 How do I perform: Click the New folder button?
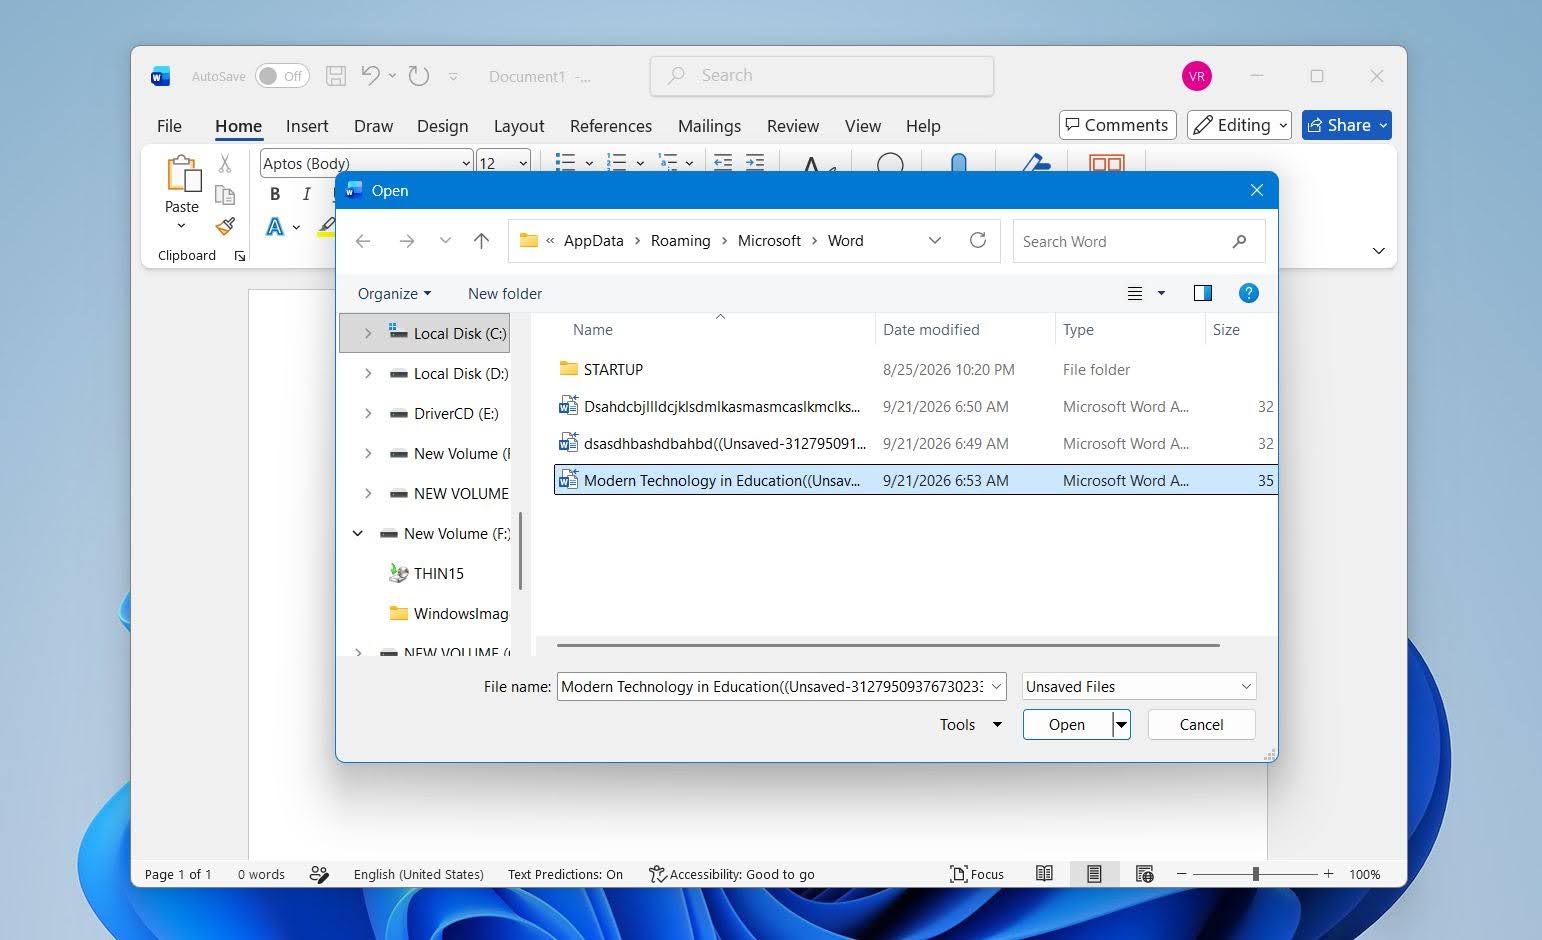(x=505, y=293)
